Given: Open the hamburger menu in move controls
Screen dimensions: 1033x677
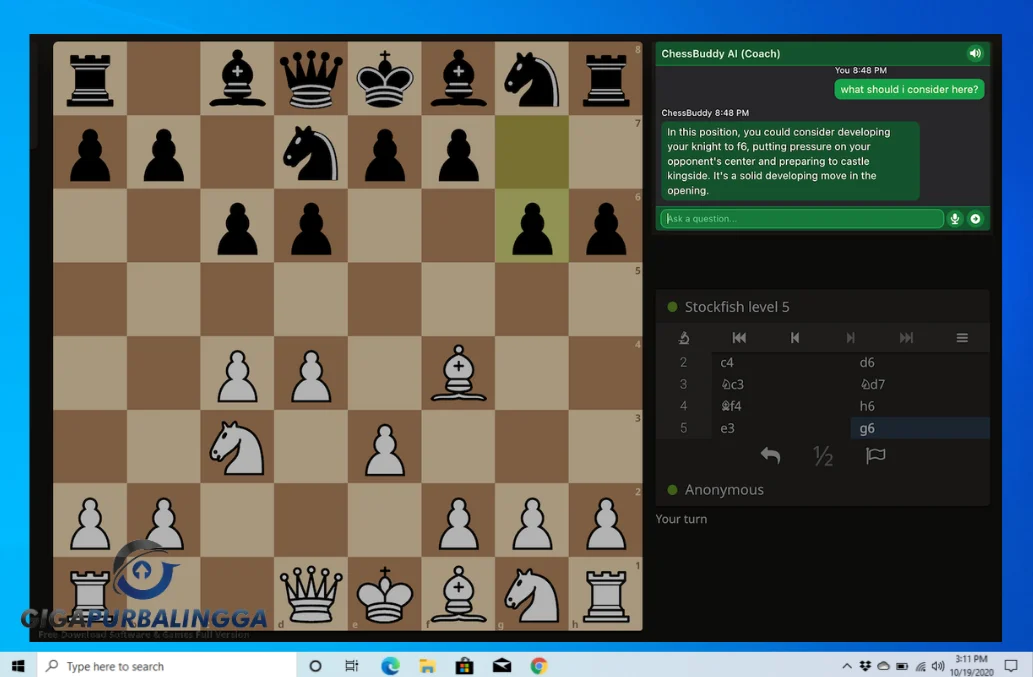Looking at the screenshot, I should (962, 338).
